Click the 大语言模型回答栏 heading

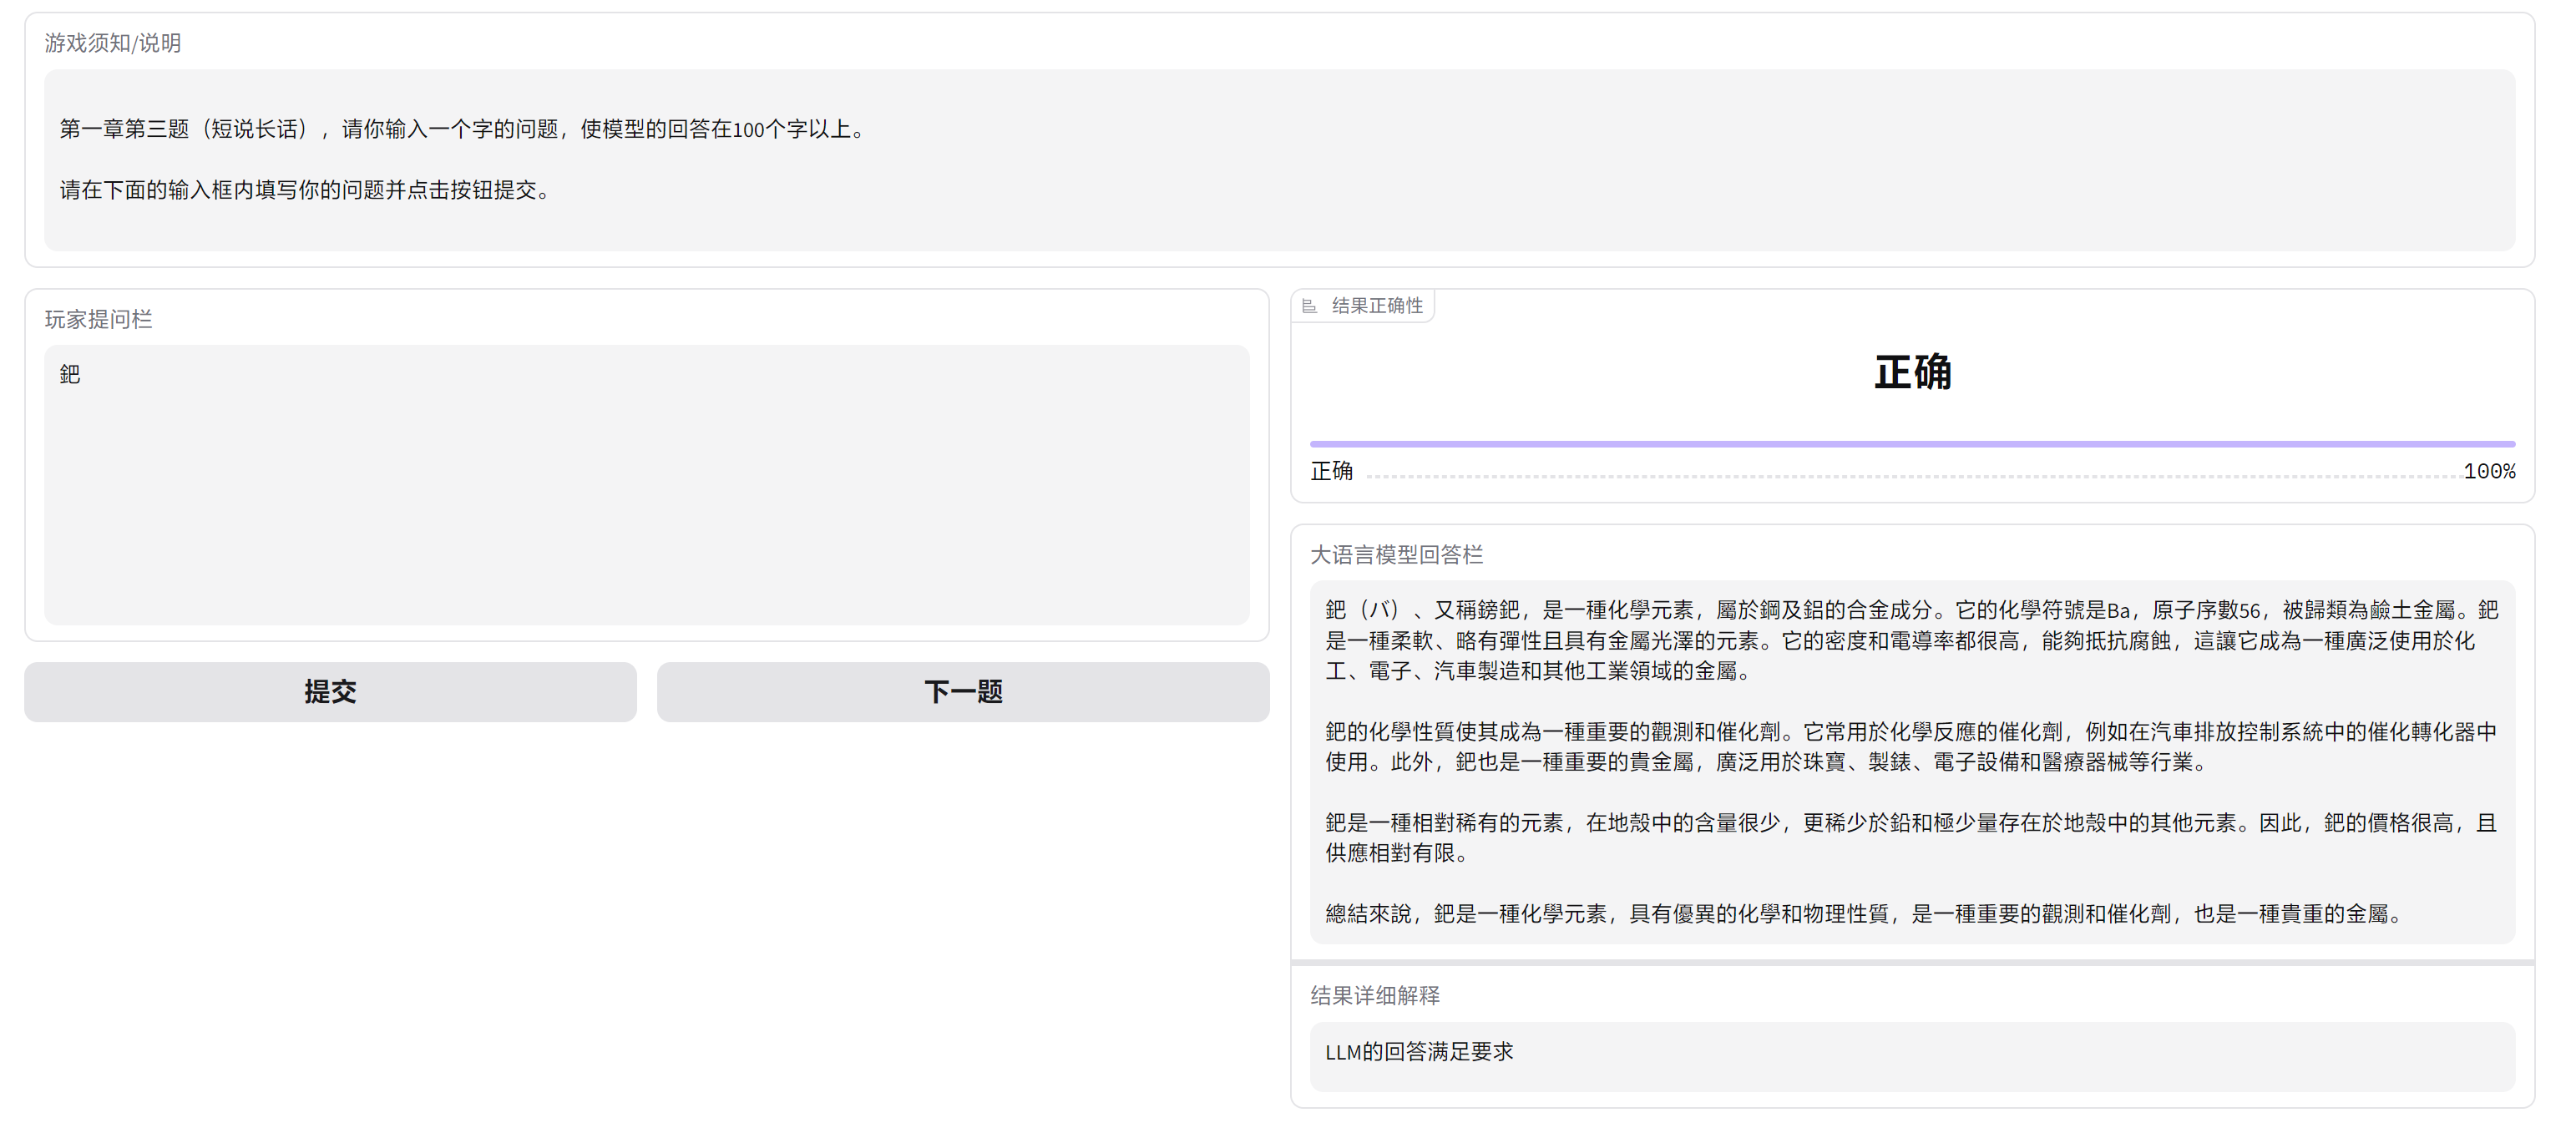pyautogui.click(x=1397, y=554)
